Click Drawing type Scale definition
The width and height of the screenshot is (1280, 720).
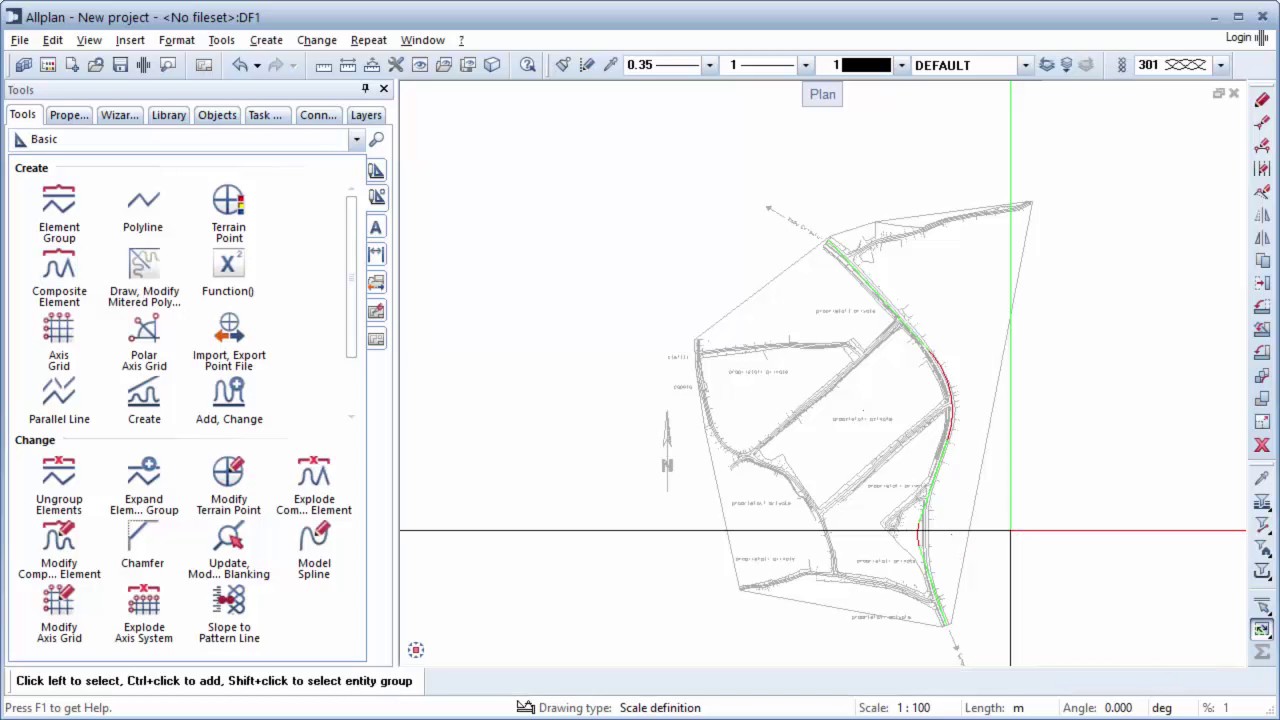point(660,708)
